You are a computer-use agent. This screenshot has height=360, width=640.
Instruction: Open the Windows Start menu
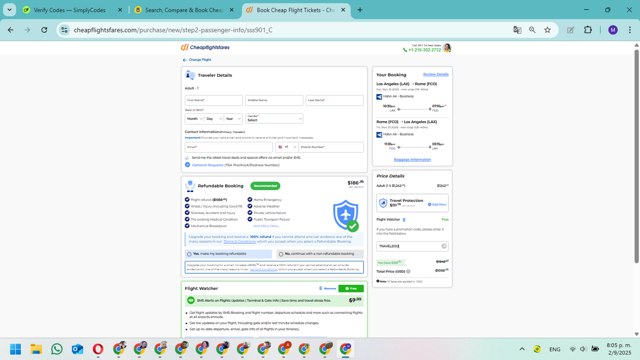tap(16, 349)
